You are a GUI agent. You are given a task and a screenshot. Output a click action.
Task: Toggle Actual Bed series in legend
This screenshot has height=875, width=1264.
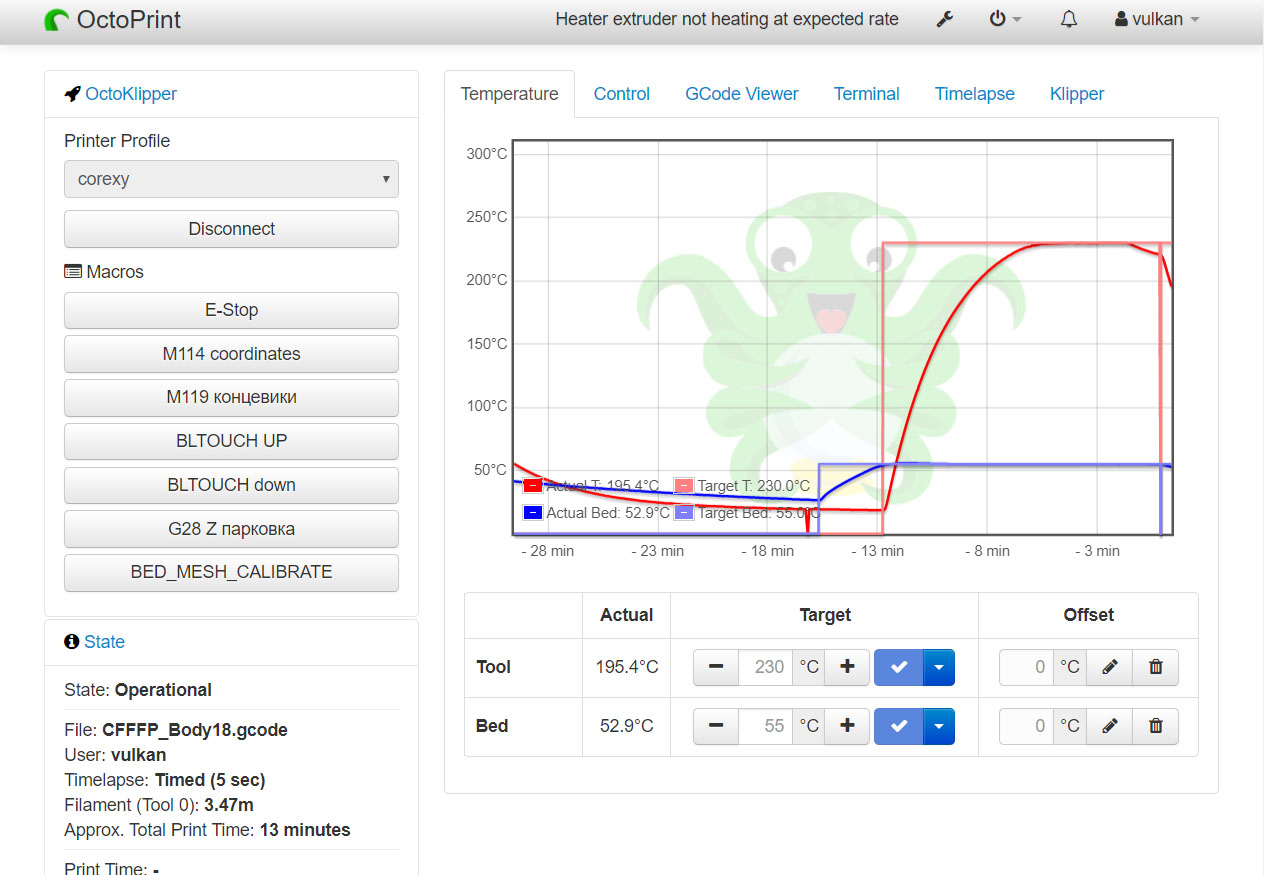(x=532, y=513)
